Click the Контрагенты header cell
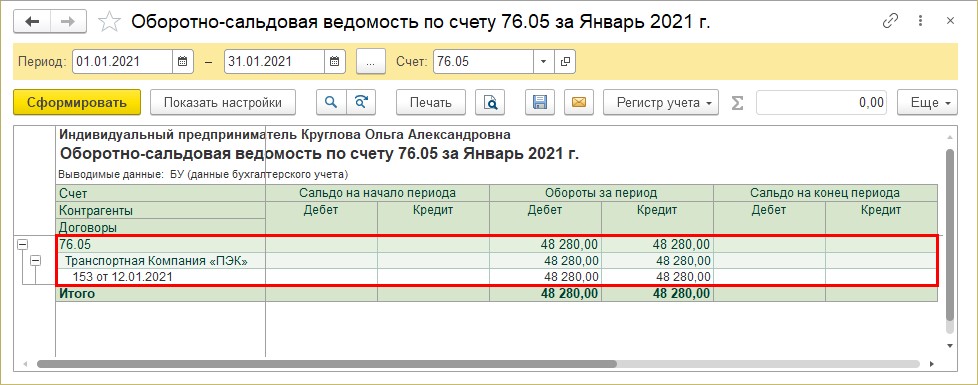This screenshot has height=385, width=978. [160, 210]
